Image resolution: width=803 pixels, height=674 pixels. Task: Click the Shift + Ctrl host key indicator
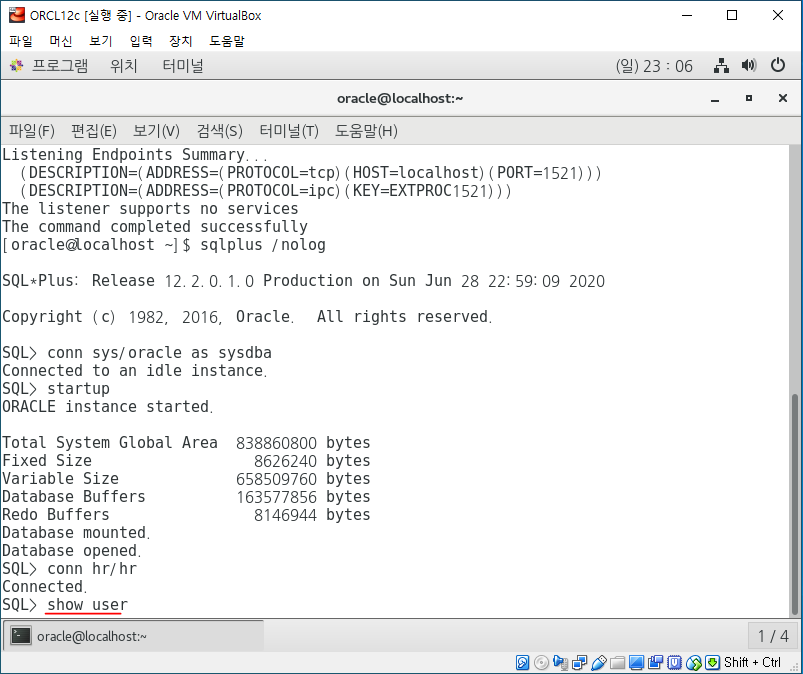click(752, 662)
